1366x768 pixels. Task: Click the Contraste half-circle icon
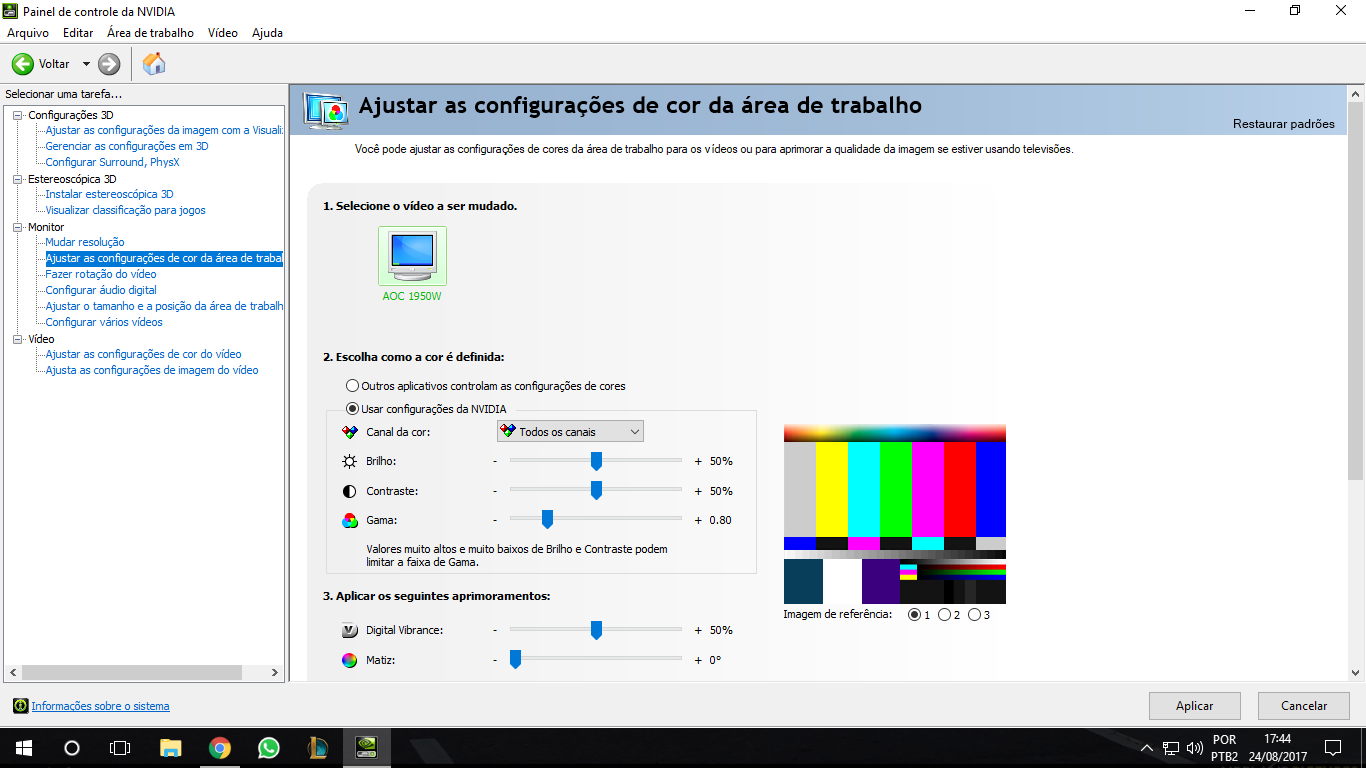[x=349, y=492]
